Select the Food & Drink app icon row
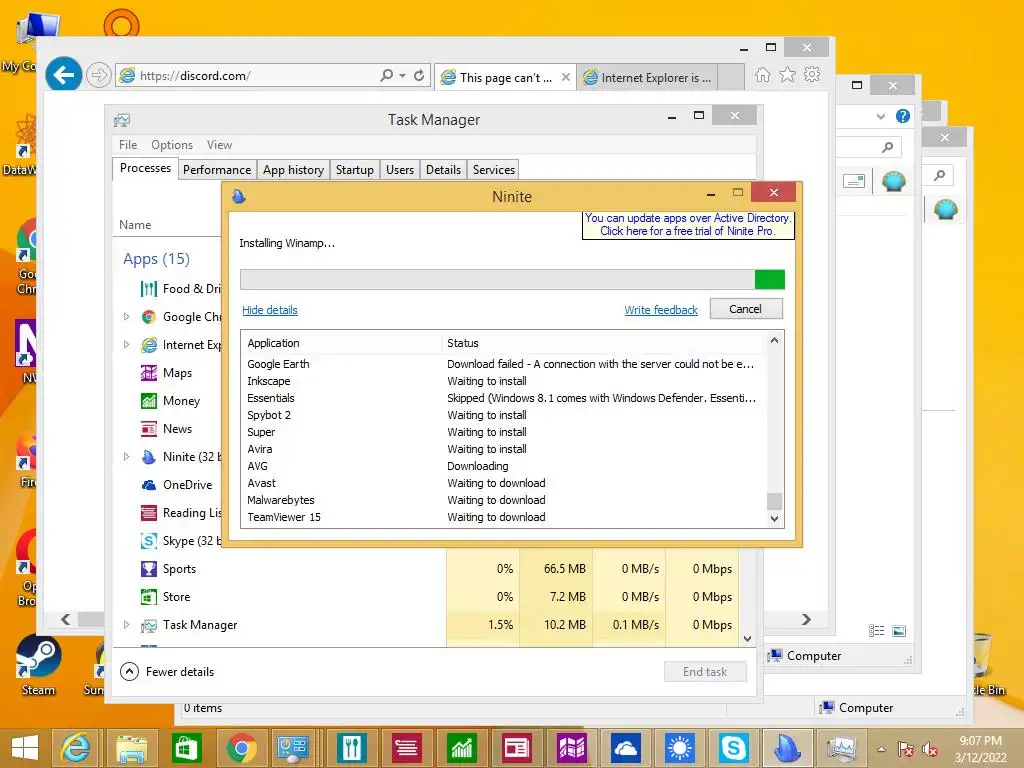Image resolution: width=1024 pixels, height=768 pixels. point(149,289)
